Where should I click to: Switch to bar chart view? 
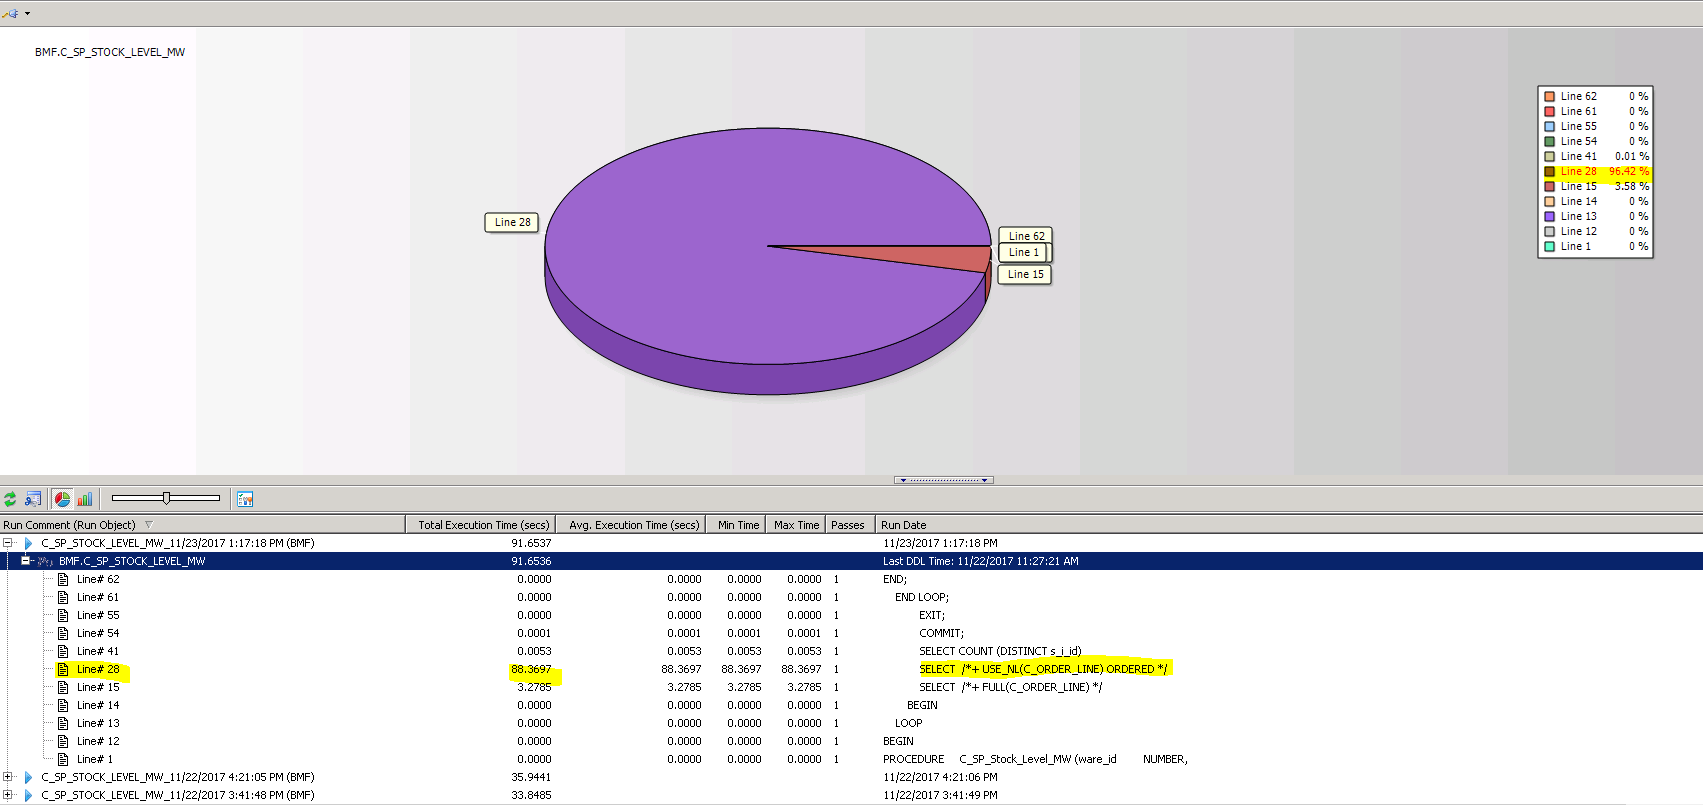85,499
